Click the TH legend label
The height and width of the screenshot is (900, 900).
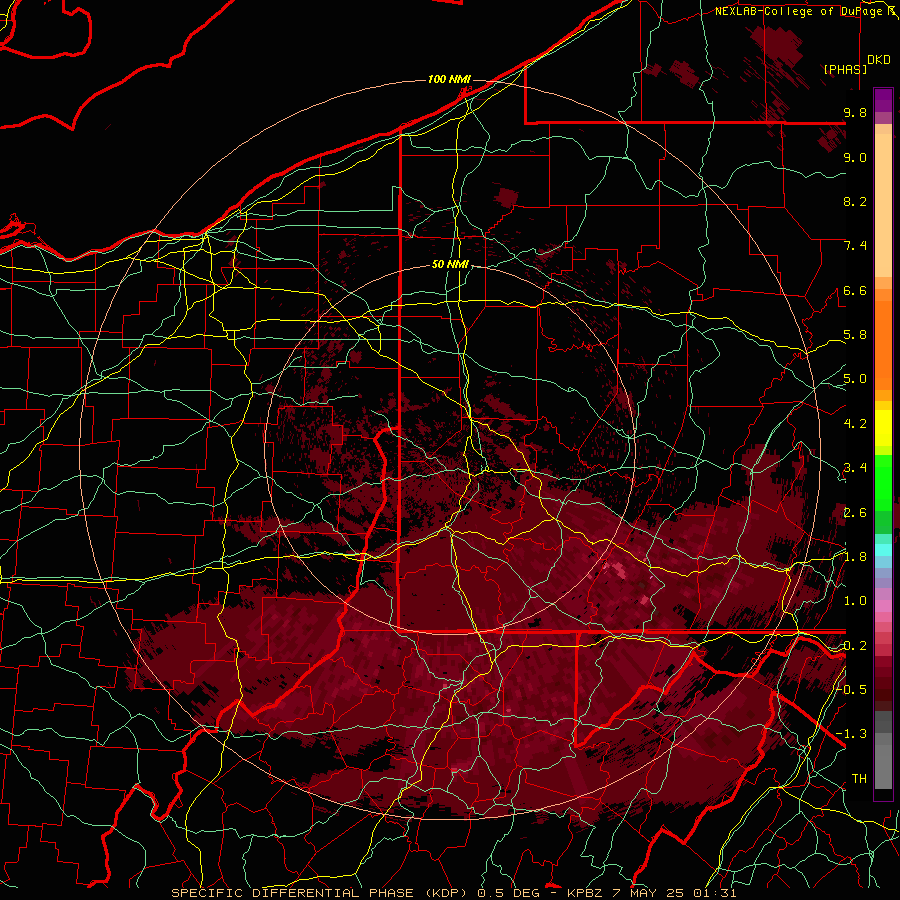coord(859,779)
